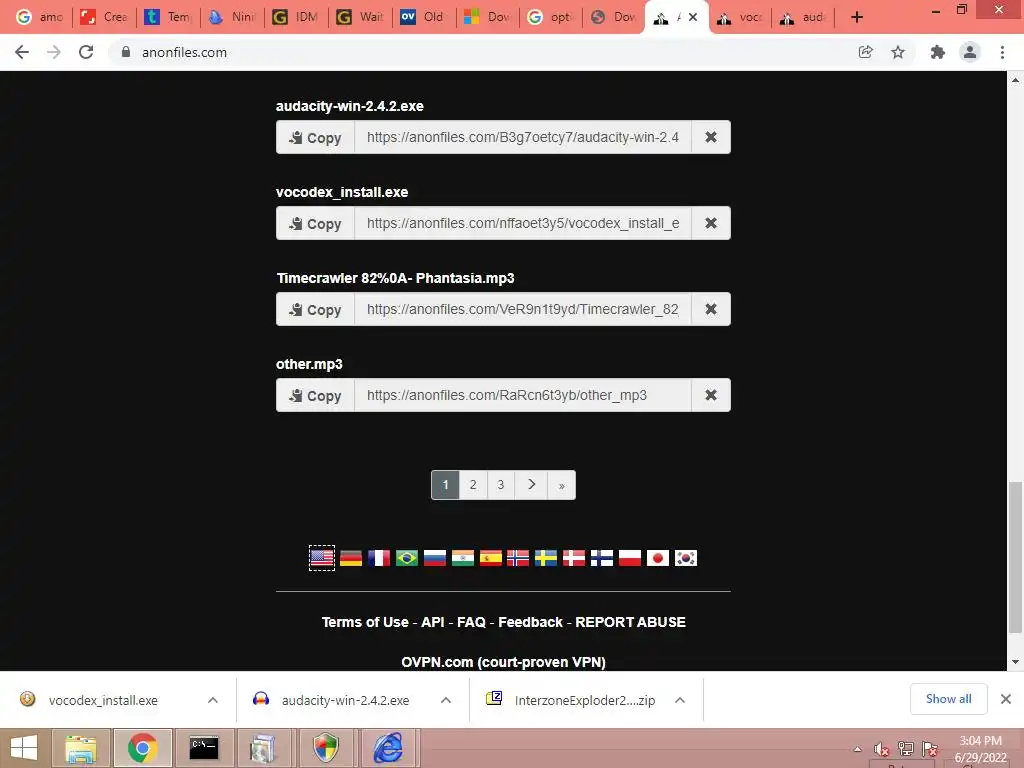Remove vocodex_install.exe entry with X
Image resolution: width=1024 pixels, height=768 pixels.
(711, 223)
